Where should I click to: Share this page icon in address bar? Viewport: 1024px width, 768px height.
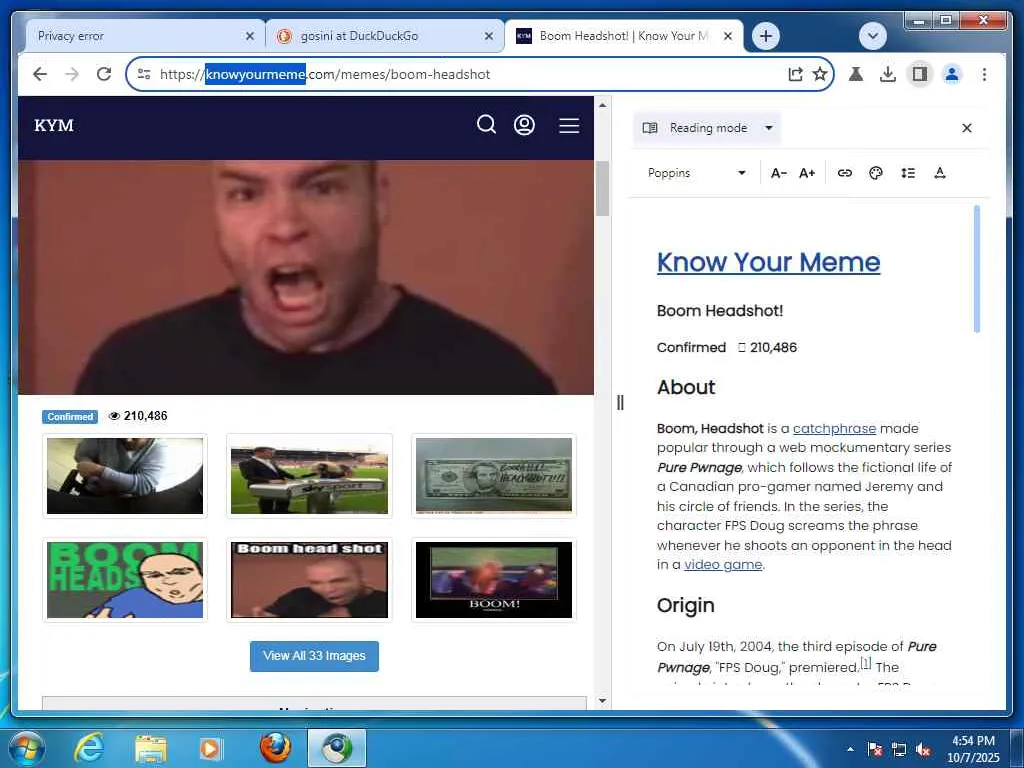795,74
